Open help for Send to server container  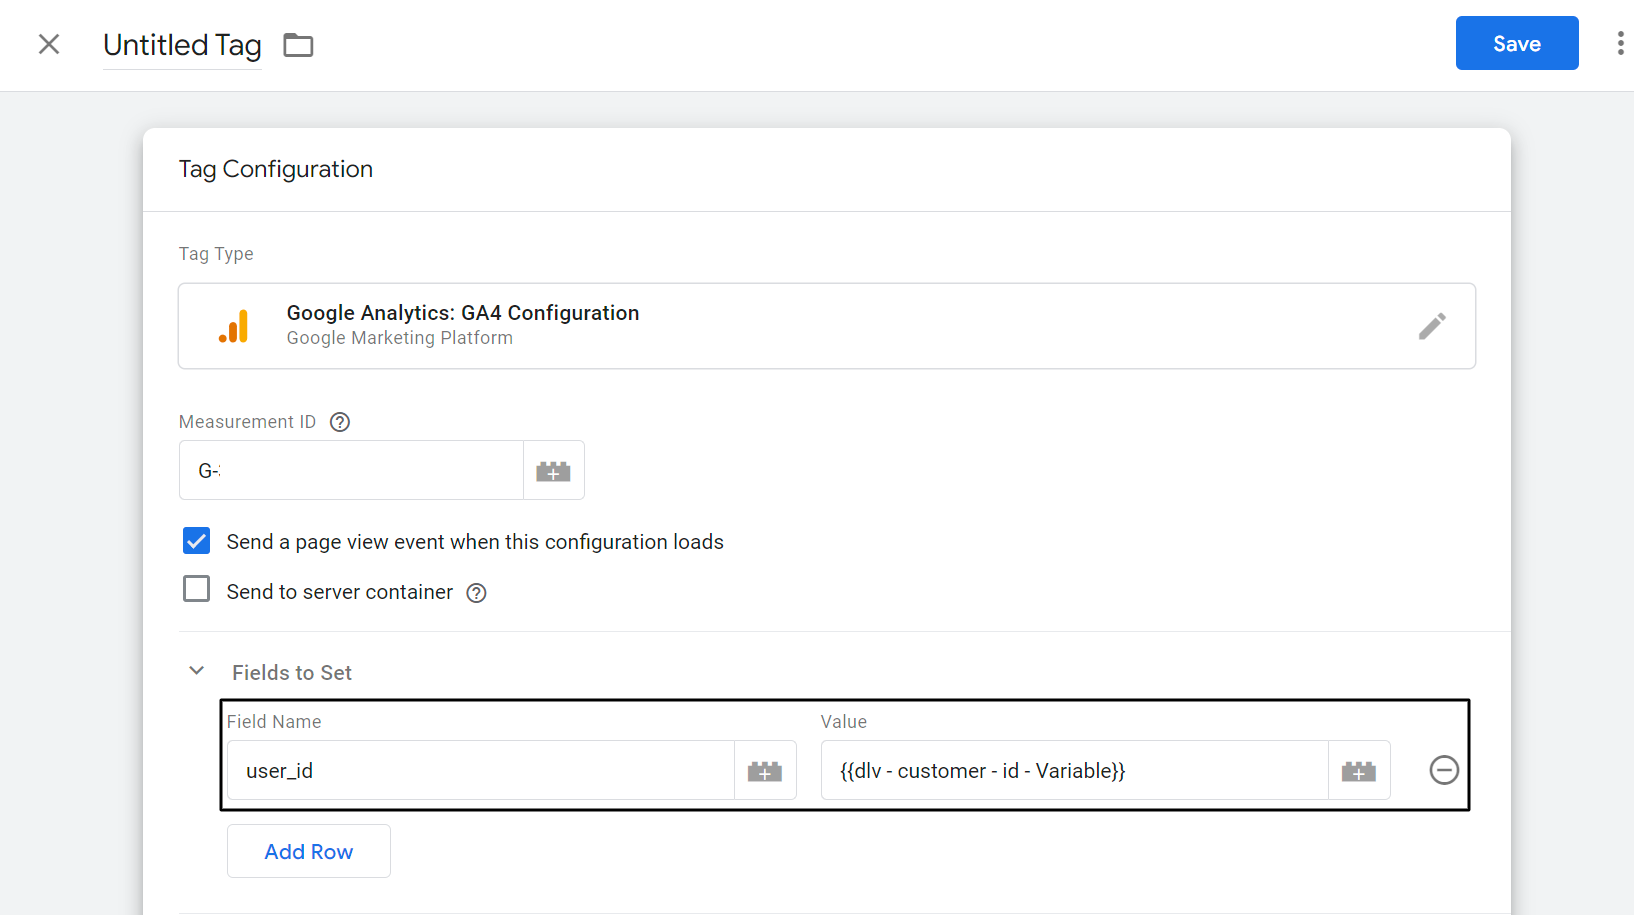pyautogui.click(x=475, y=593)
